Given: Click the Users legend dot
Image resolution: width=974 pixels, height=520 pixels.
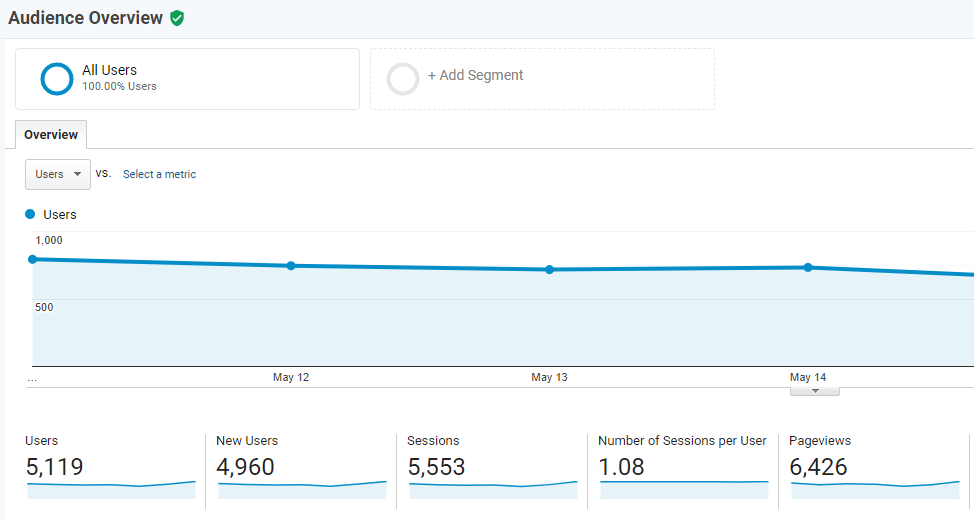Looking at the screenshot, I should (30, 214).
